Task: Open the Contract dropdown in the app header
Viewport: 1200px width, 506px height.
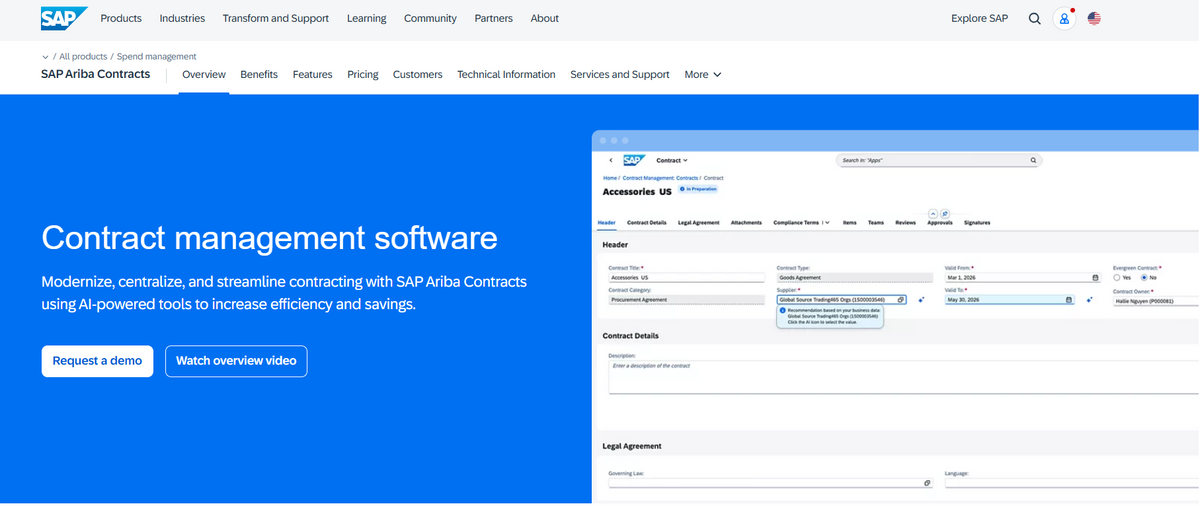Action: (x=672, y=160)
